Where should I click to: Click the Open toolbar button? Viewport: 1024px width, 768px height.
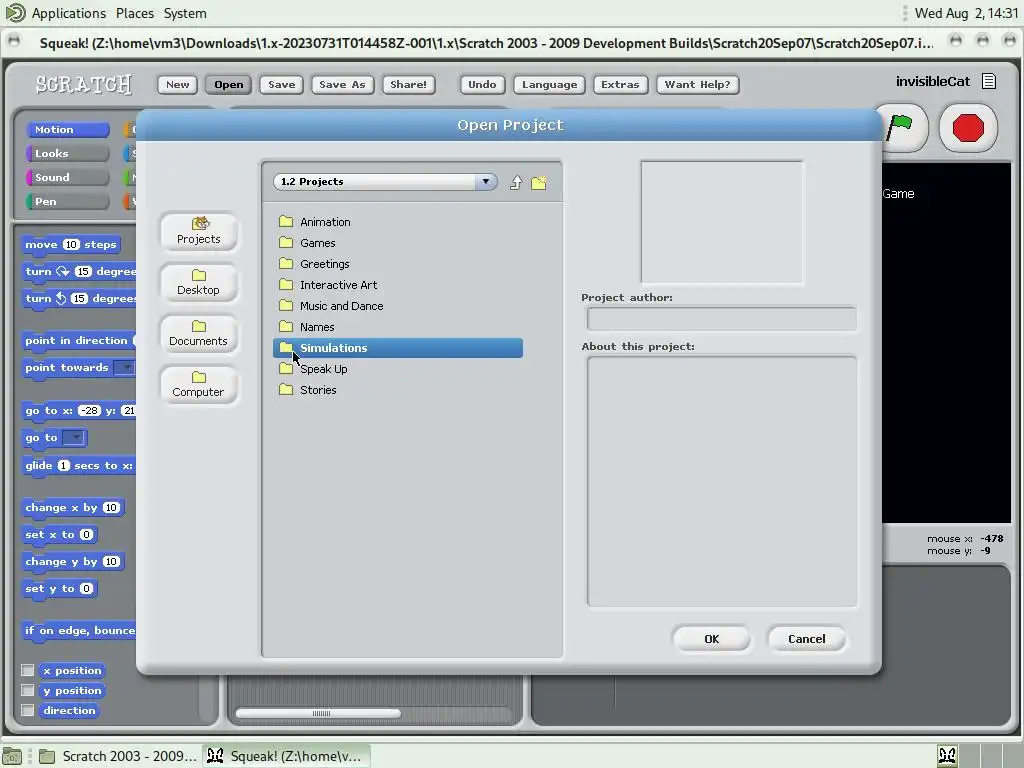tap(229, 84)
